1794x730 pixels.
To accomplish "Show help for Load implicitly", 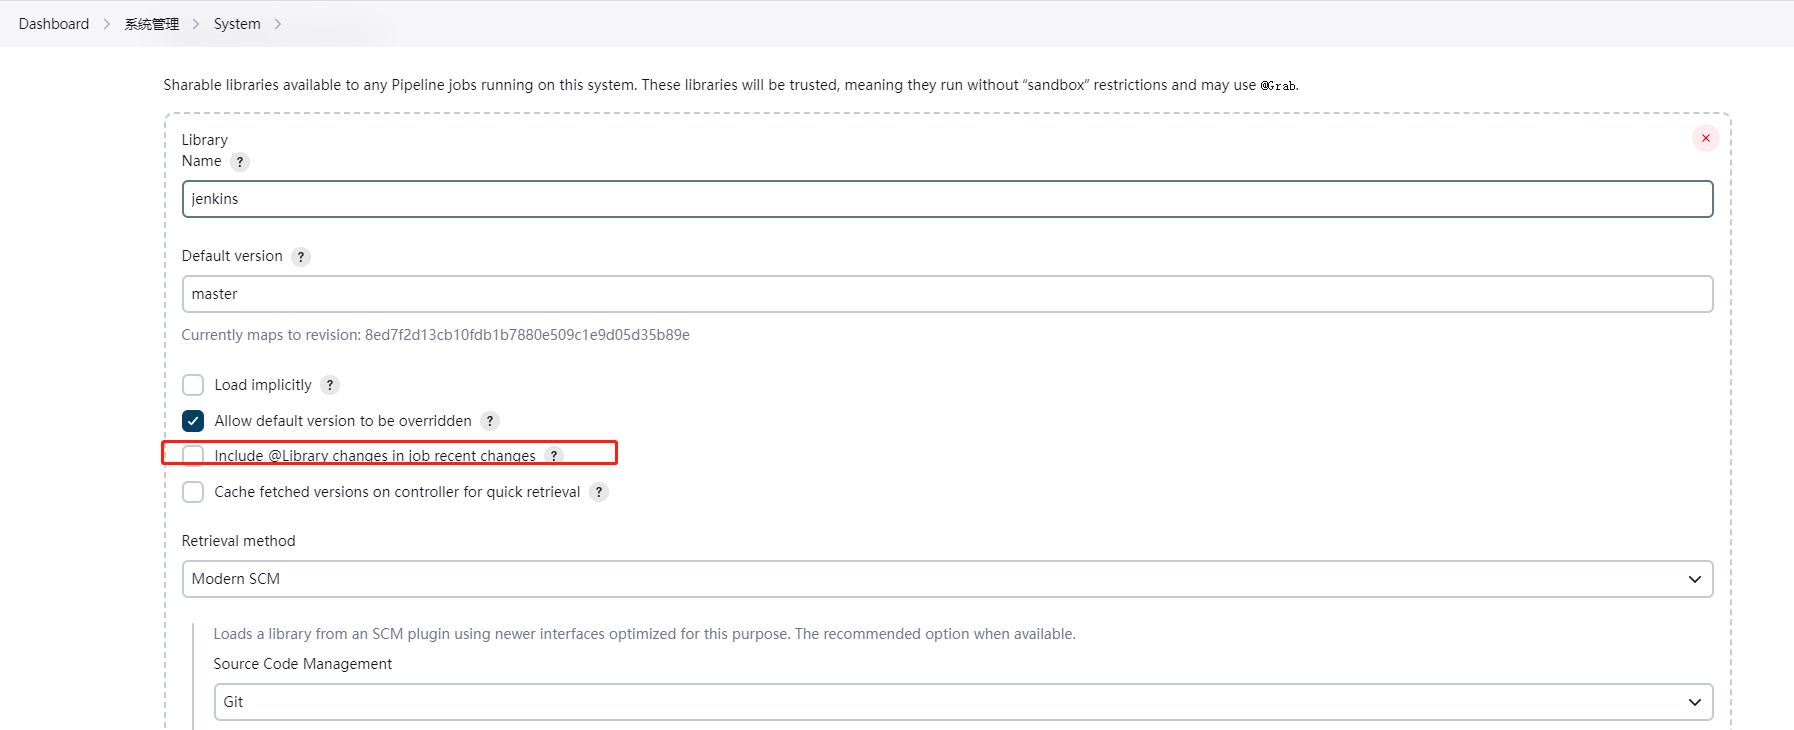I will click(x=330, y=385).
